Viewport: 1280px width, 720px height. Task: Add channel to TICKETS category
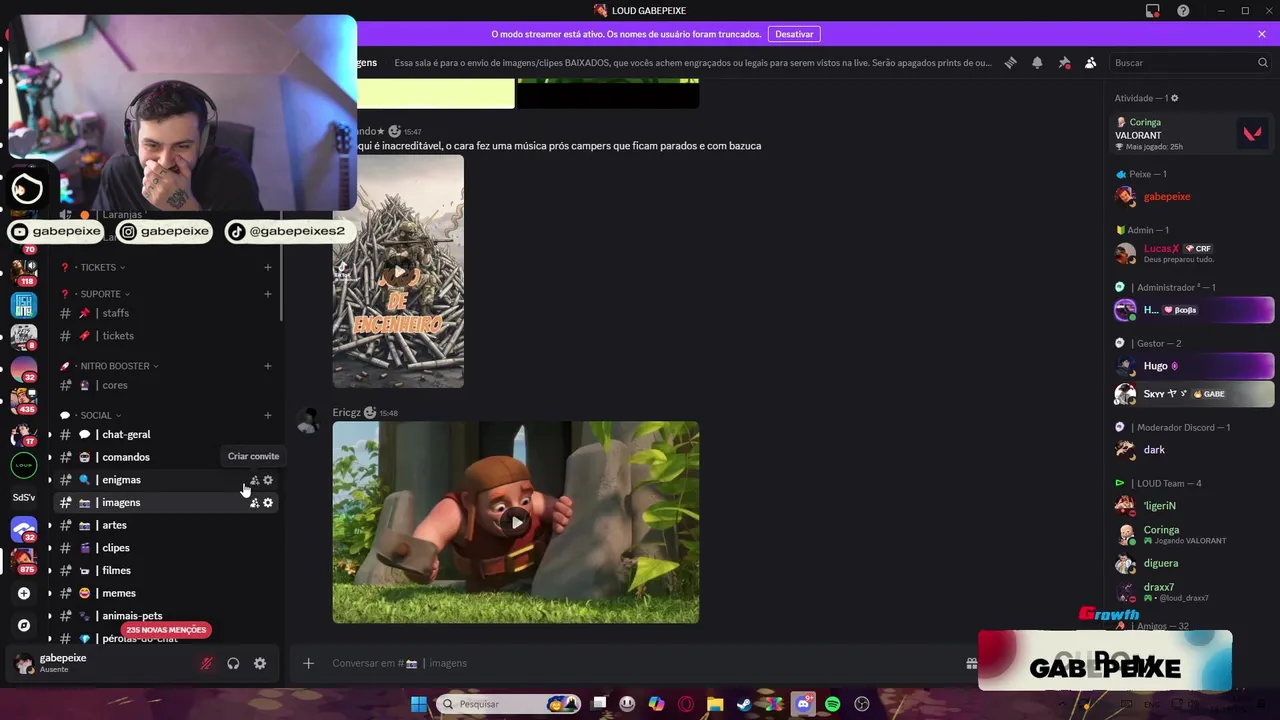(x=268, y=267)
